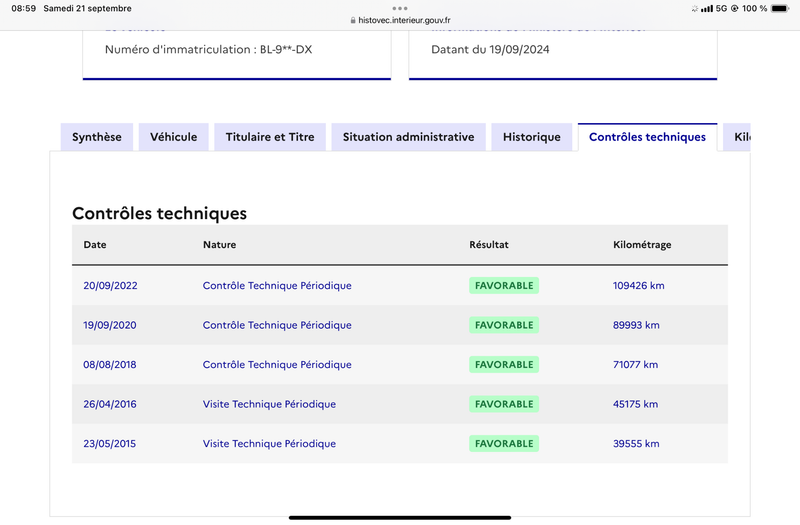800x525 pixels.
Task: Select the 71077 km mileage value
Action: pyautogui.click(x=636, y=364)
